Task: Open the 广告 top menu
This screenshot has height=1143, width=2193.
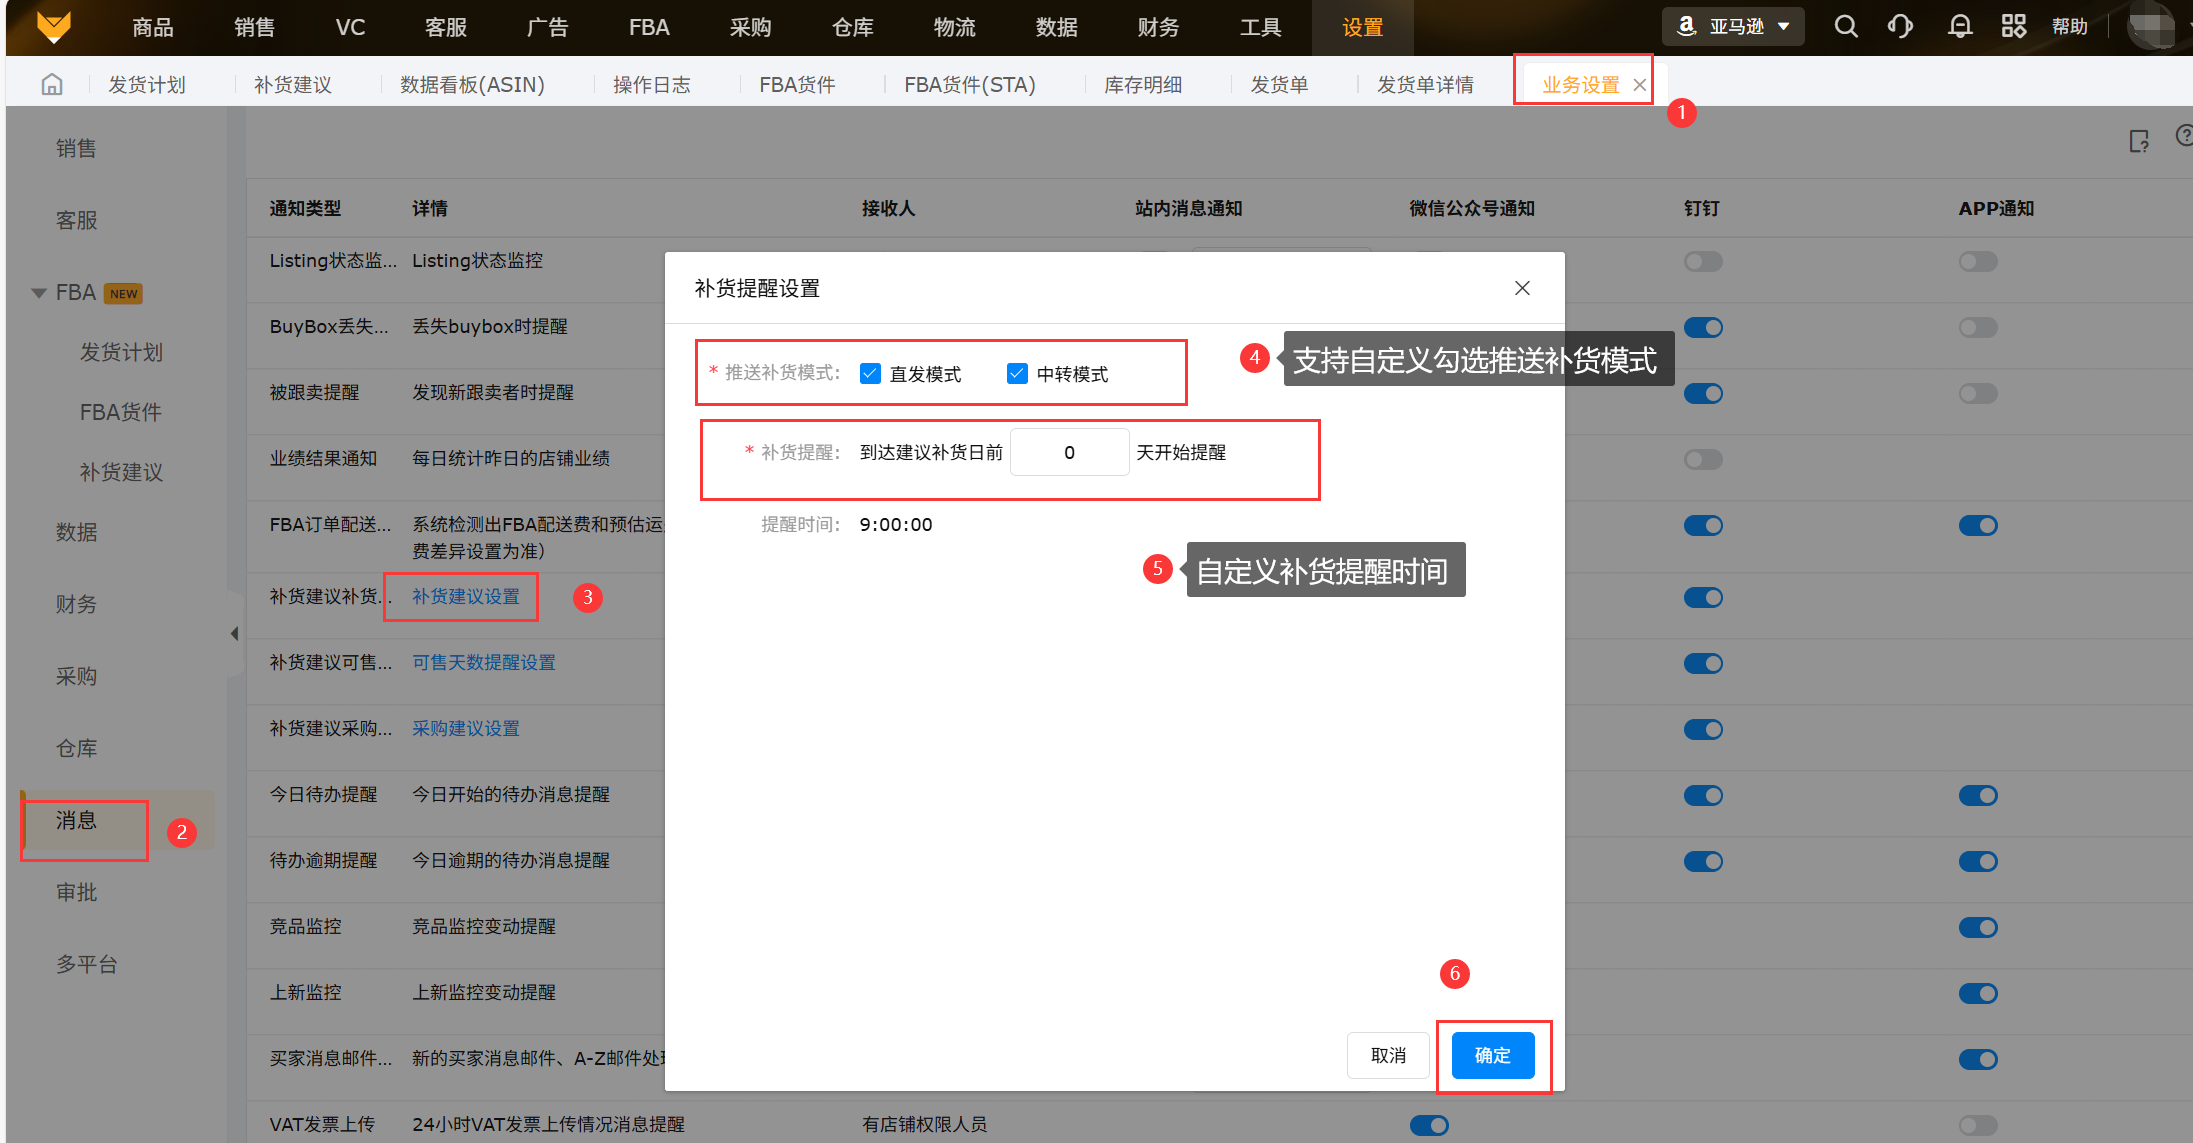Action: click(547, 27)
